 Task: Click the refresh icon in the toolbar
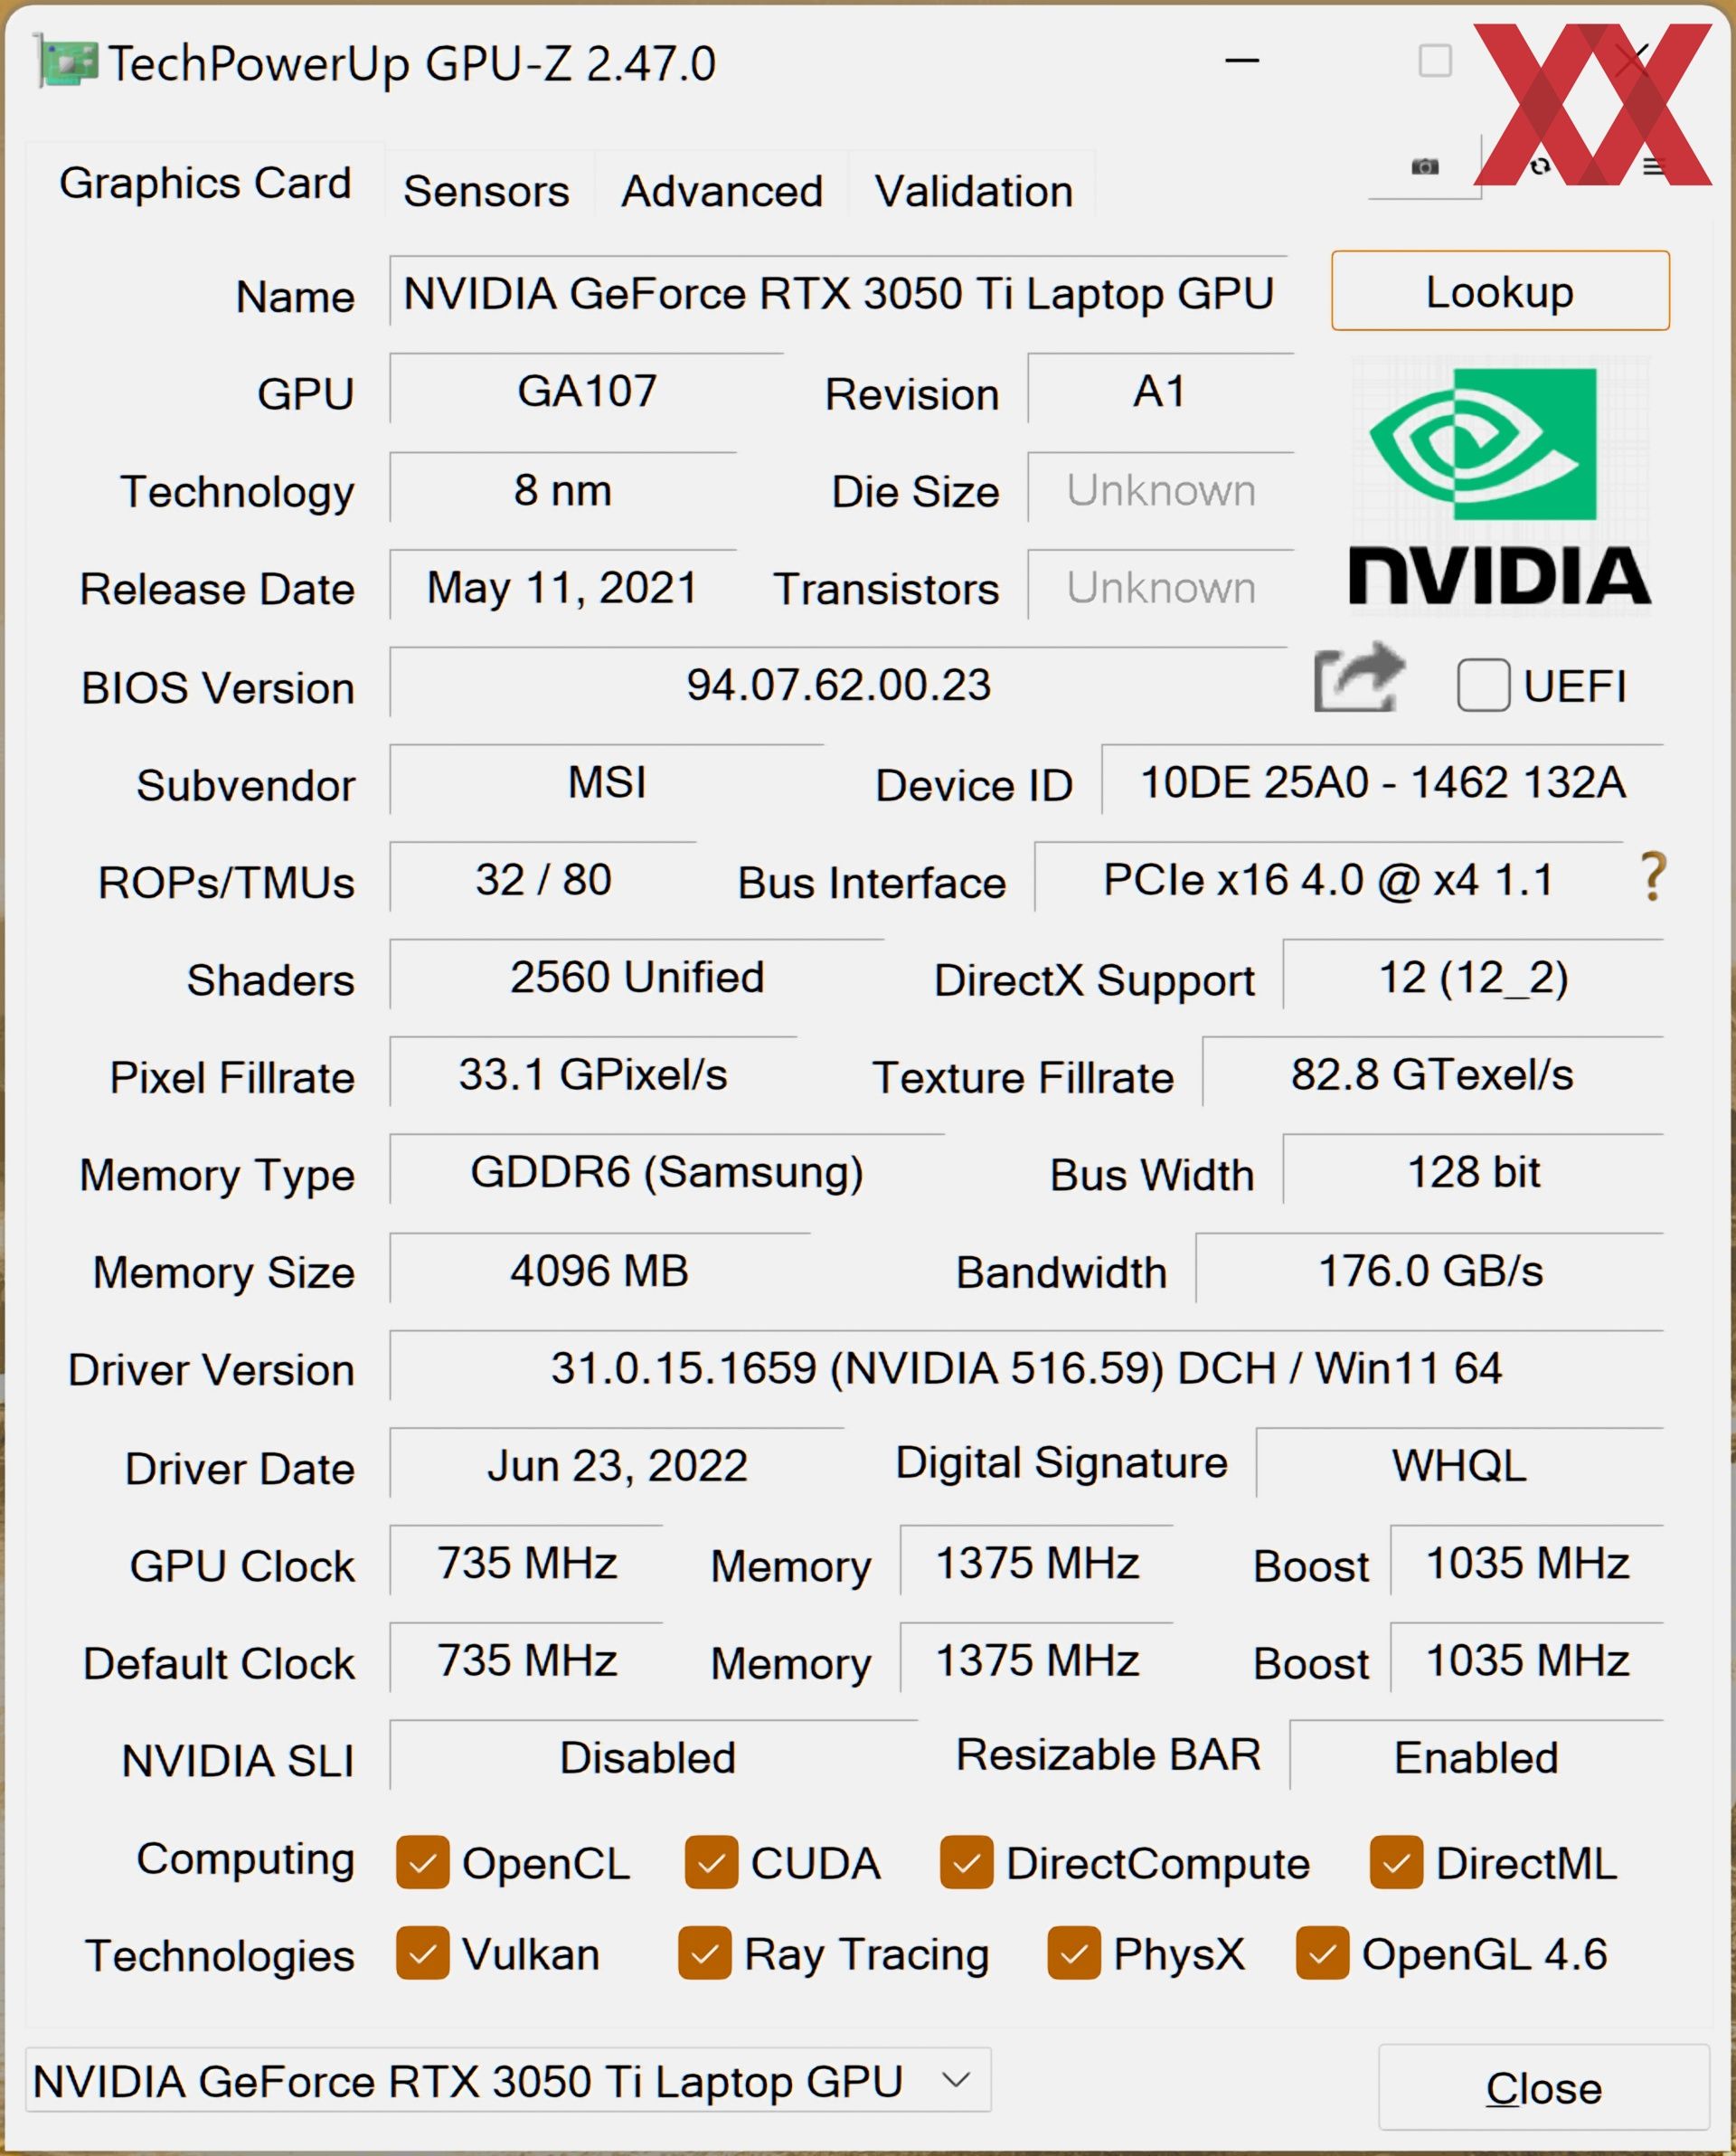pos(1540,166)
